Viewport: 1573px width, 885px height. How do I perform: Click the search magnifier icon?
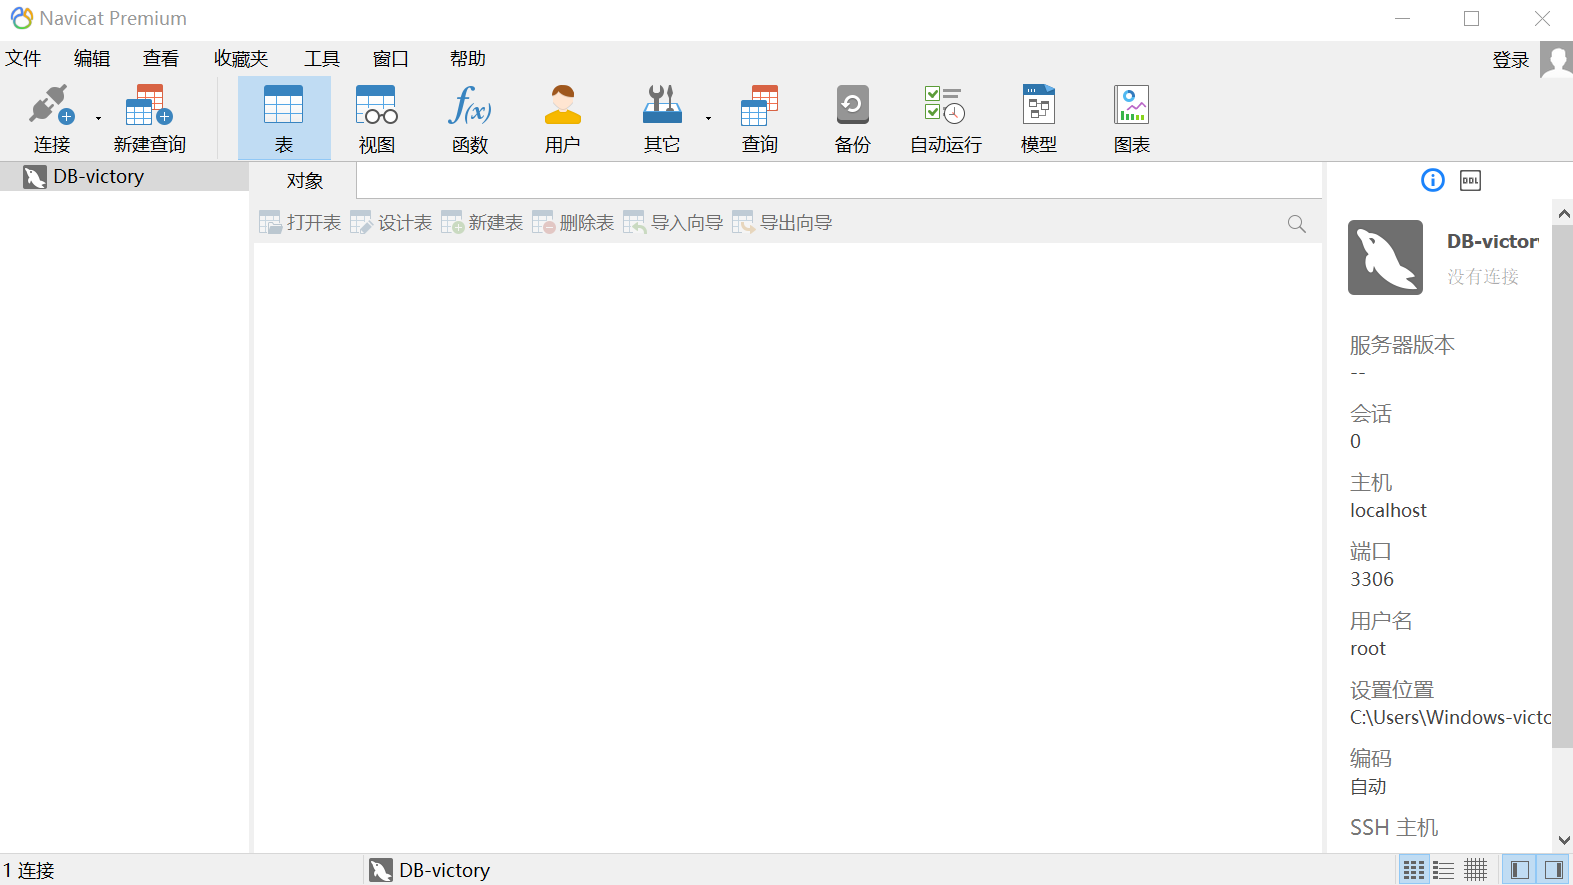click(x=1297, y=224)
